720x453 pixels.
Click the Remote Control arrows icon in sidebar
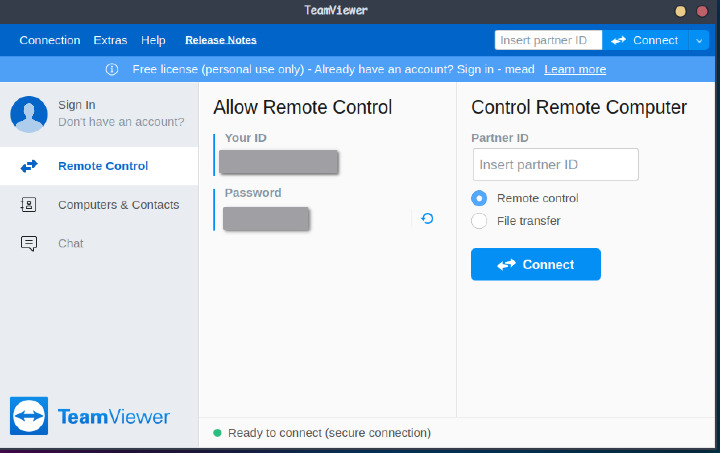pyautogui.click(x=29, y=166)
